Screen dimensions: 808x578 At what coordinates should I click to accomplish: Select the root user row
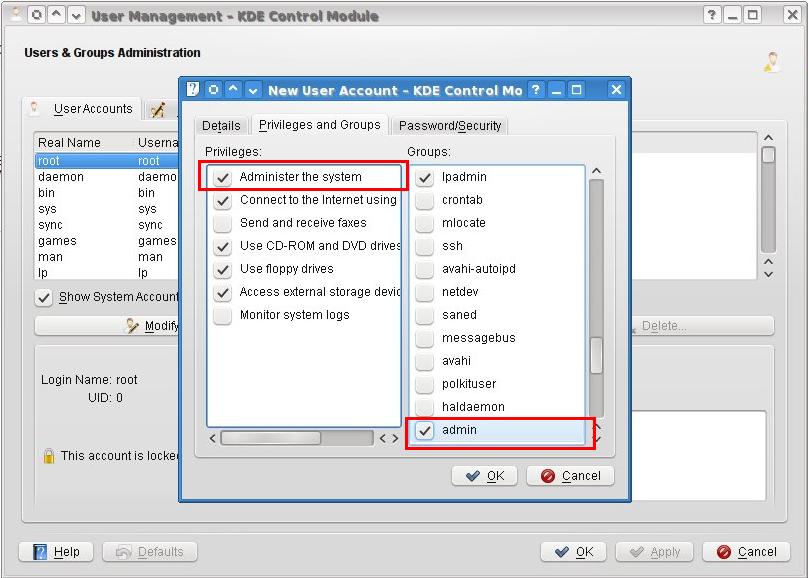click(107, 161)
